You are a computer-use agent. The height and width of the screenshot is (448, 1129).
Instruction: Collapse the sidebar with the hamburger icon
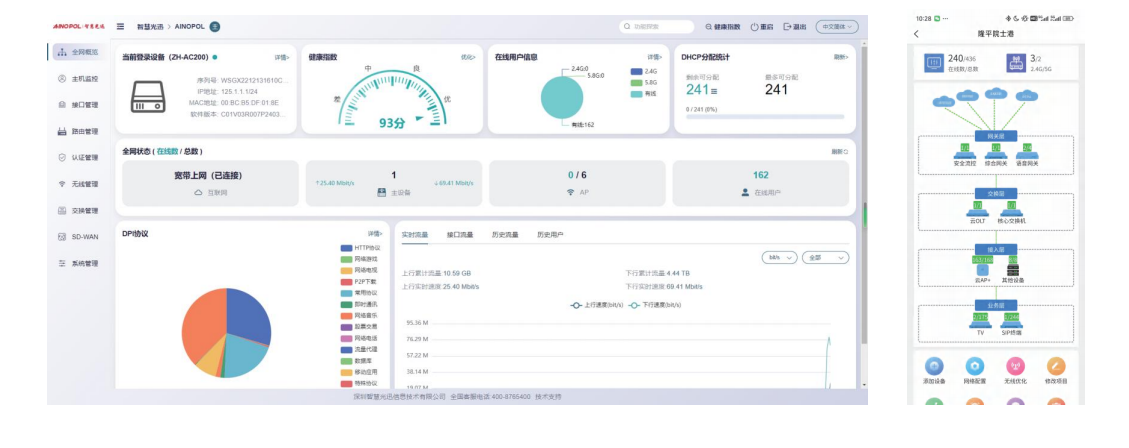click(x=120, y=27)
